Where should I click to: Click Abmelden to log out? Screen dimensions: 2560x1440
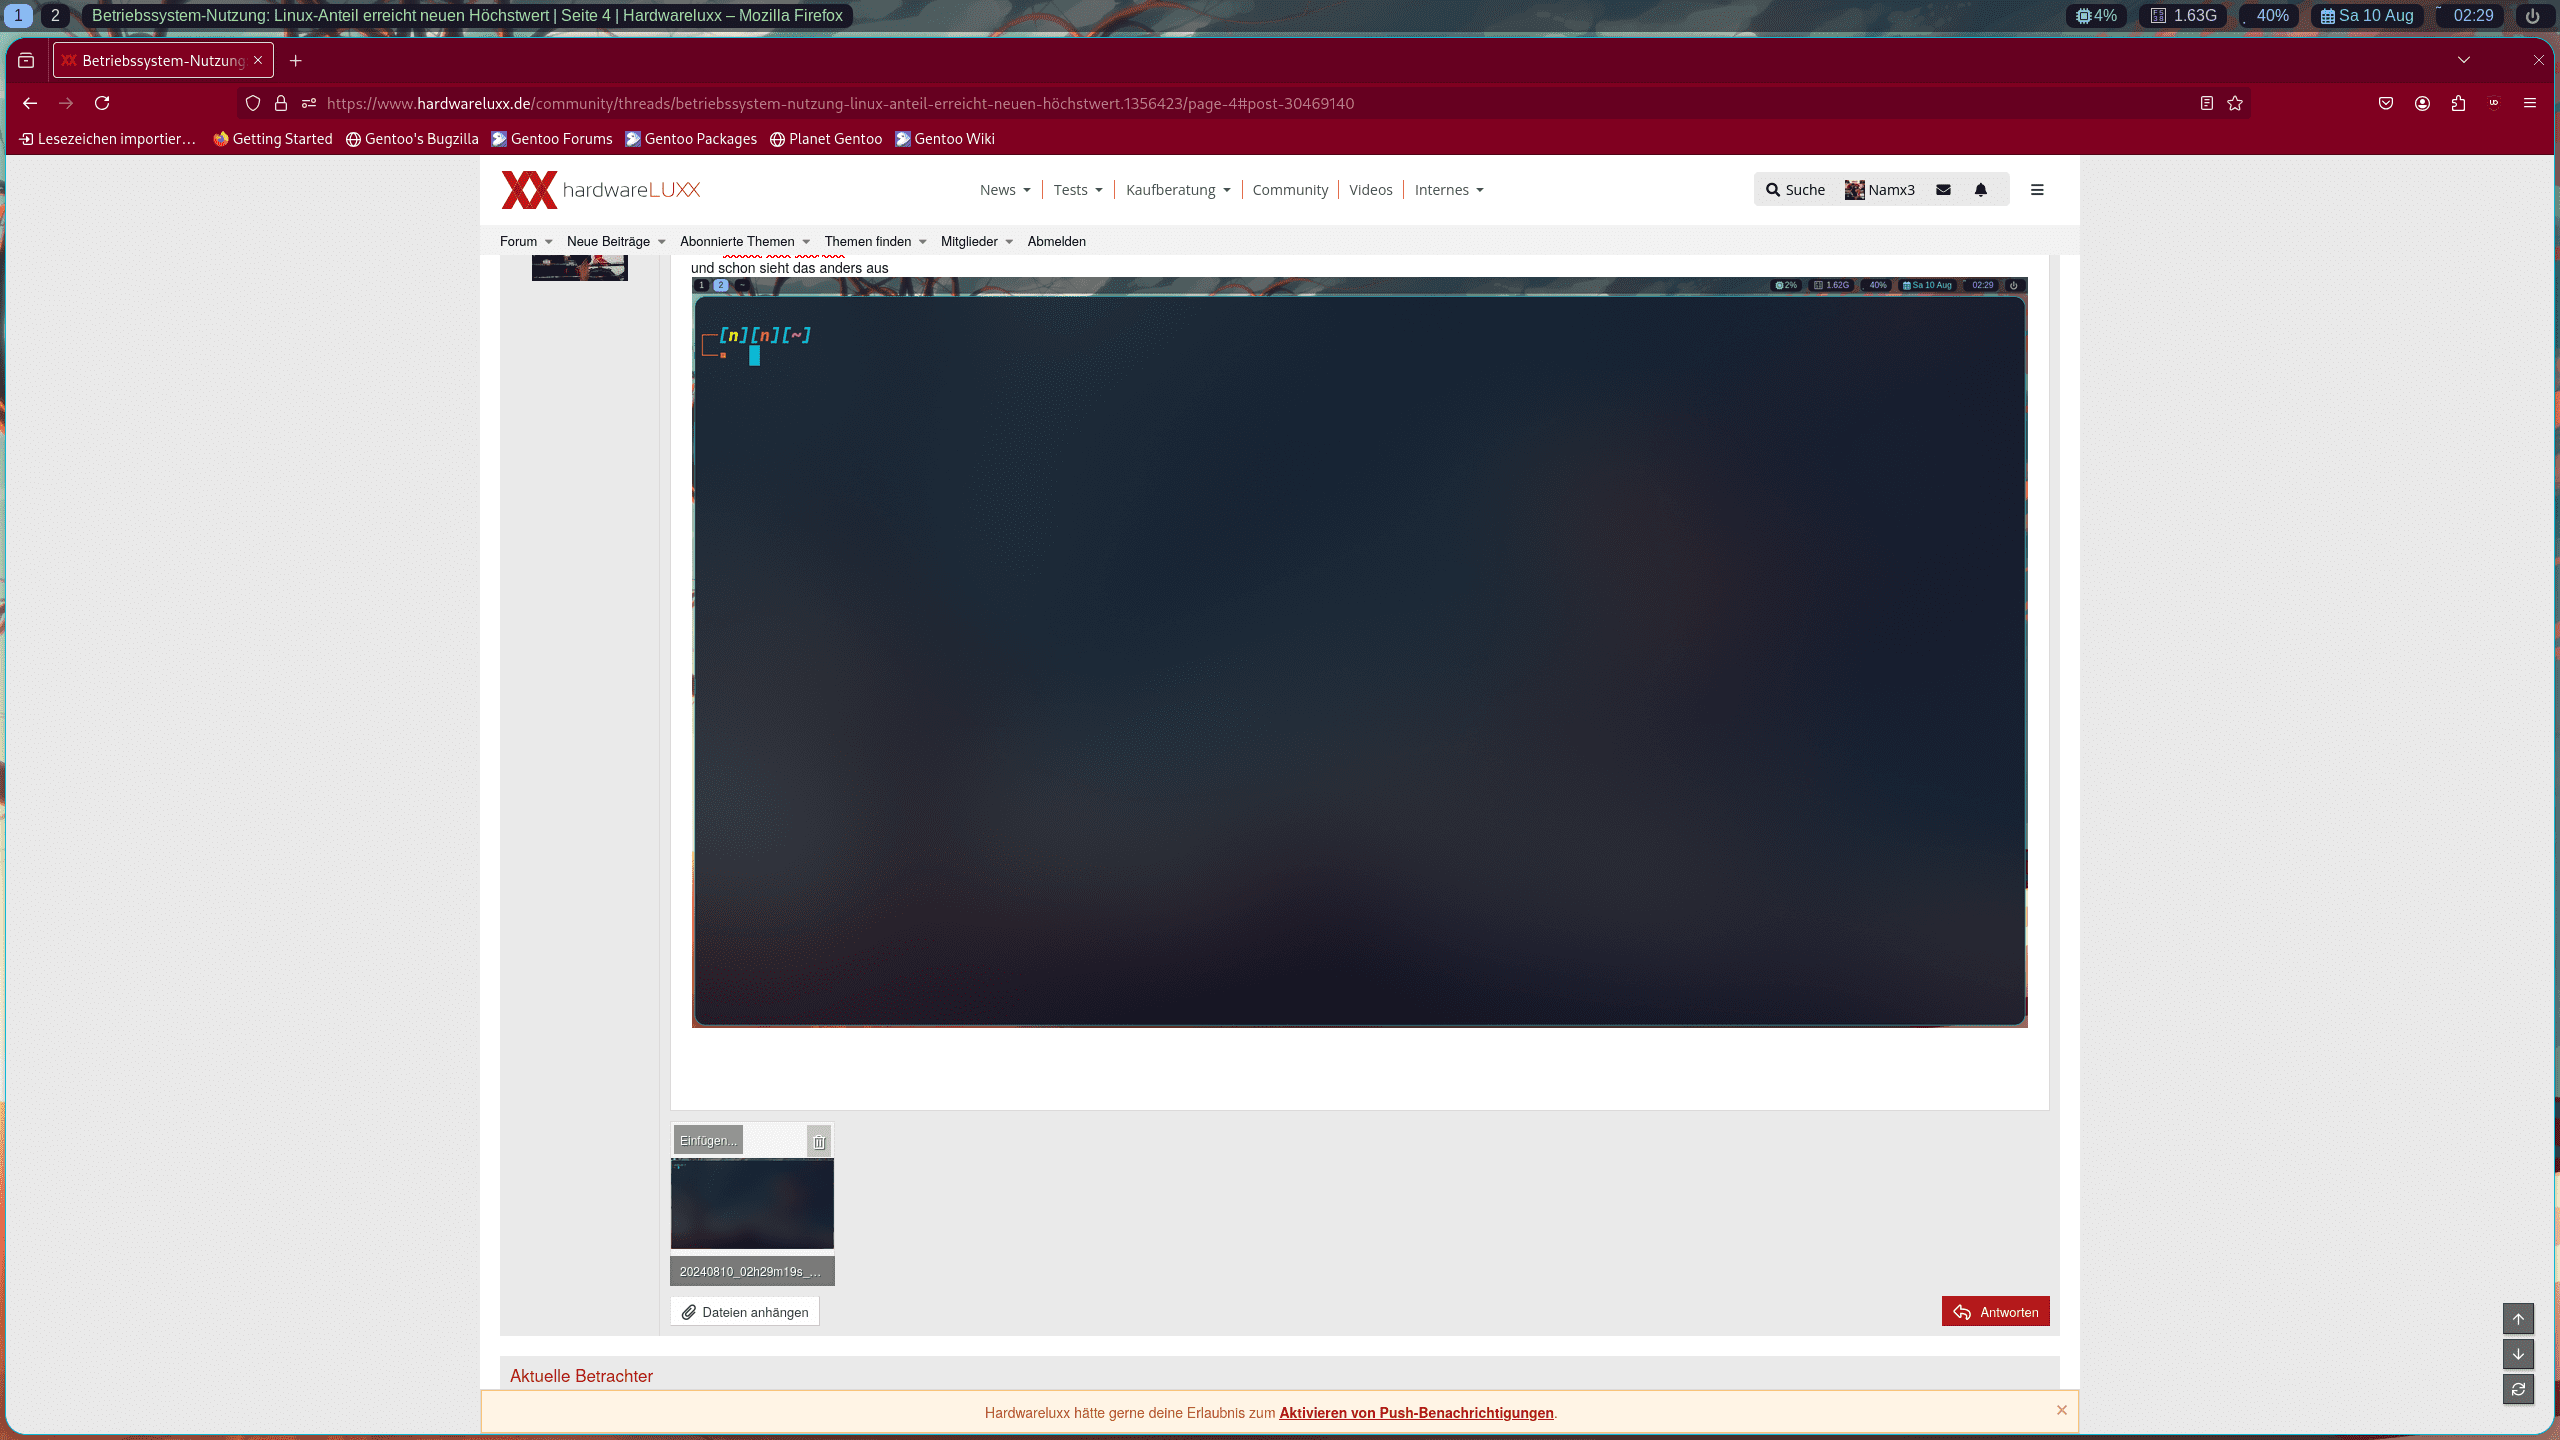click(x=1056, y=241)
